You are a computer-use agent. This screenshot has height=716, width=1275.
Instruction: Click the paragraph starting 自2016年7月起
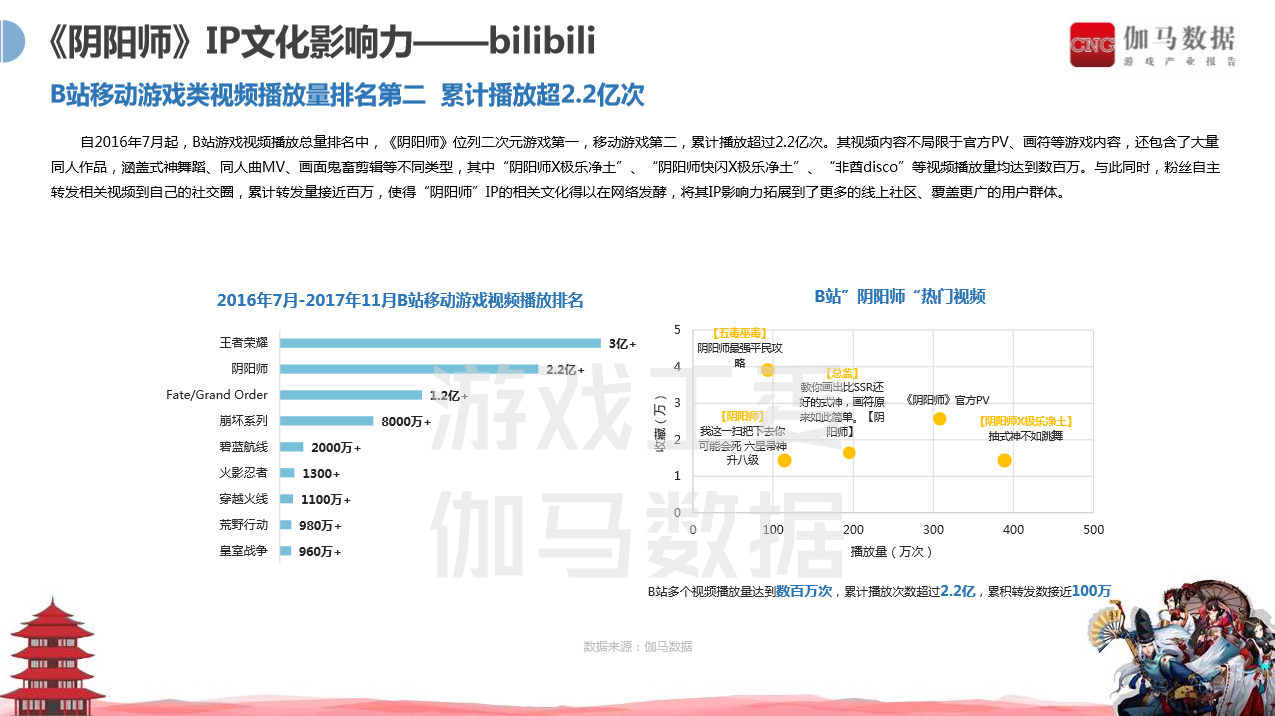tap(635, 166)
